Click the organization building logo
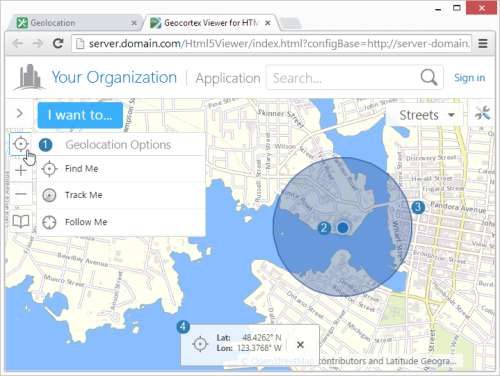Viewport: 500px width, 376px height. 29,77
